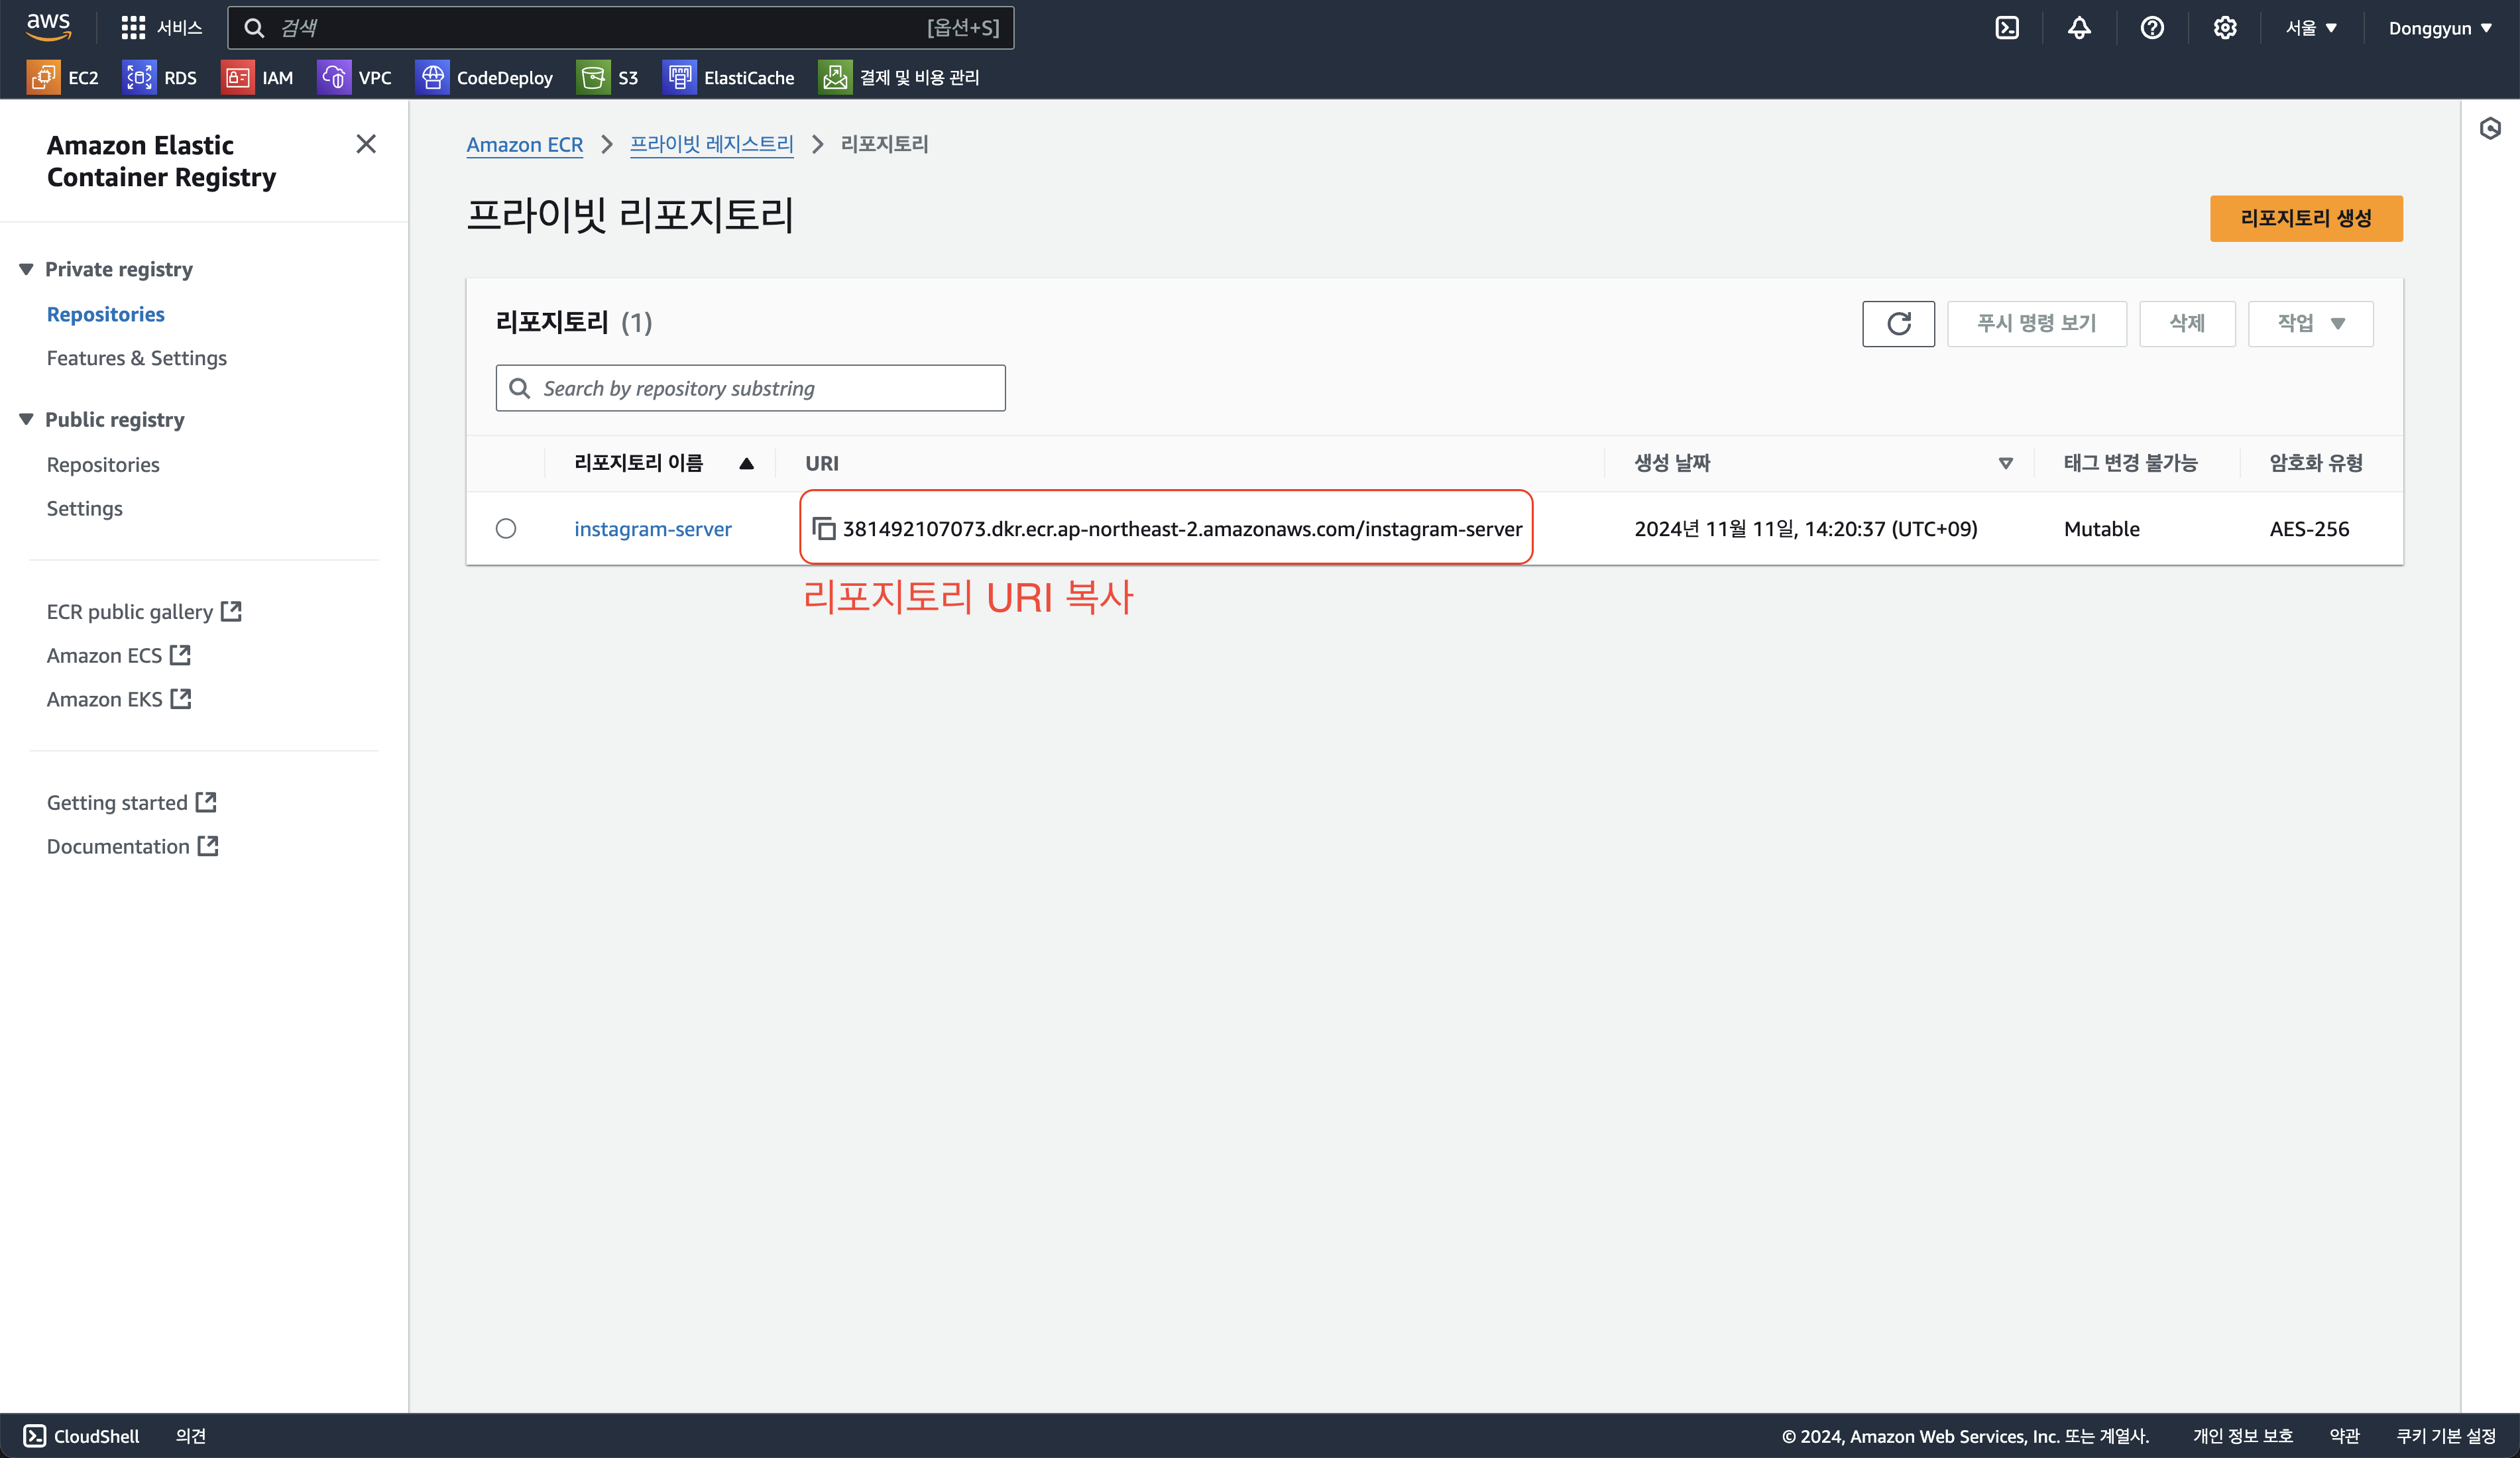This screenshot has width=2520, height=1458.
Task: Open Features & Settings in sidebar
Action: click(137, 358)
